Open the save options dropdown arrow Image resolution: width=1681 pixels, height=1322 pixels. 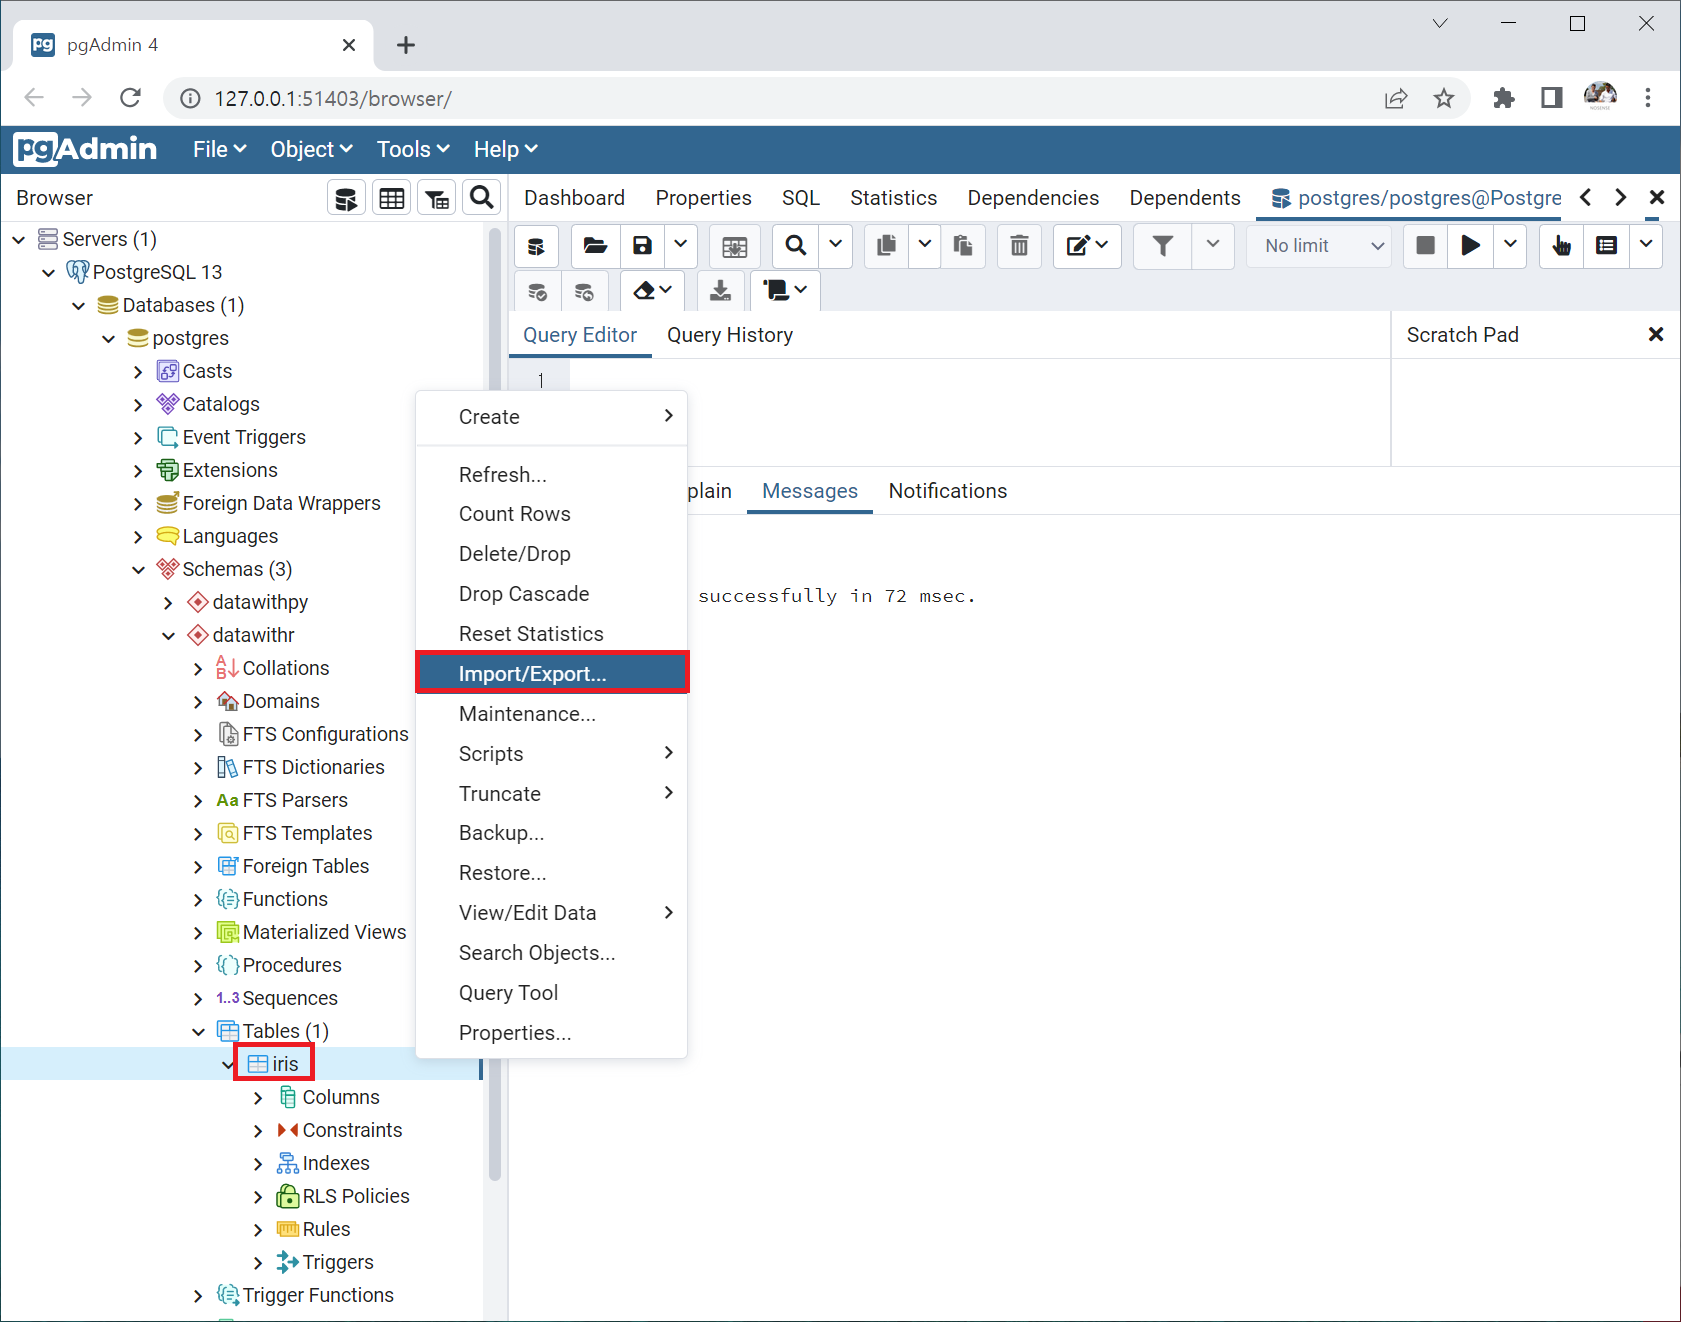point(680,246)
